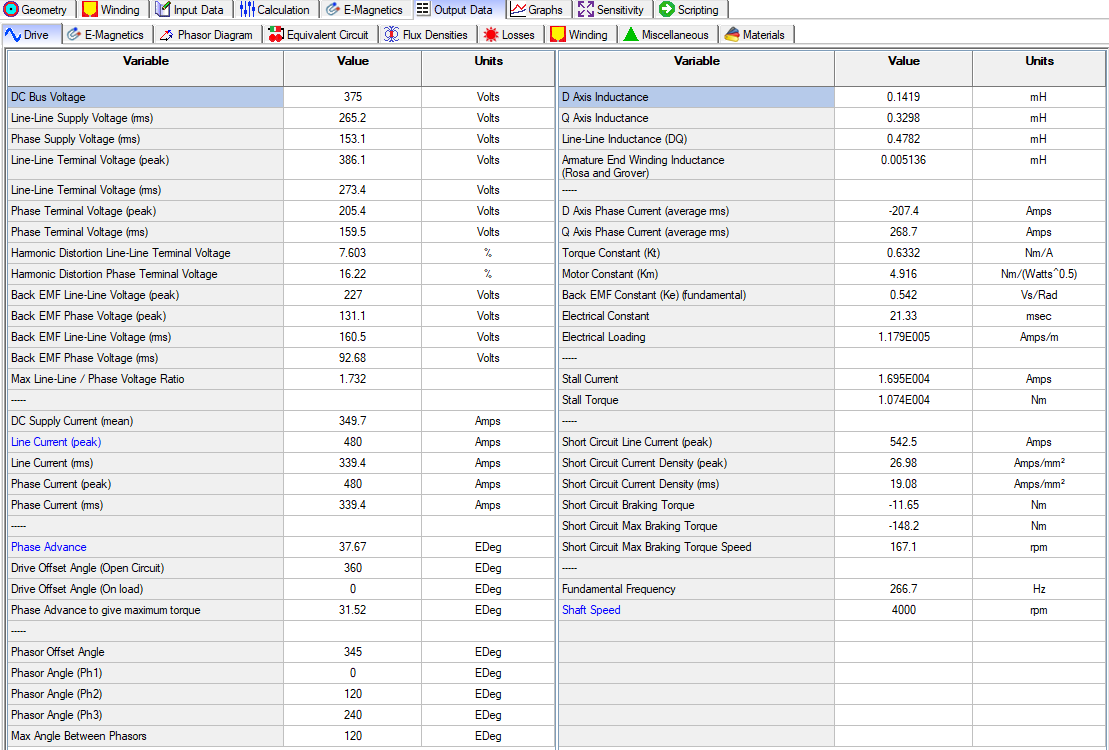The width and height of the screenshot is (1109, 750).
Task: Click the Scripting green arrow icon
Action: click(666, 10)
